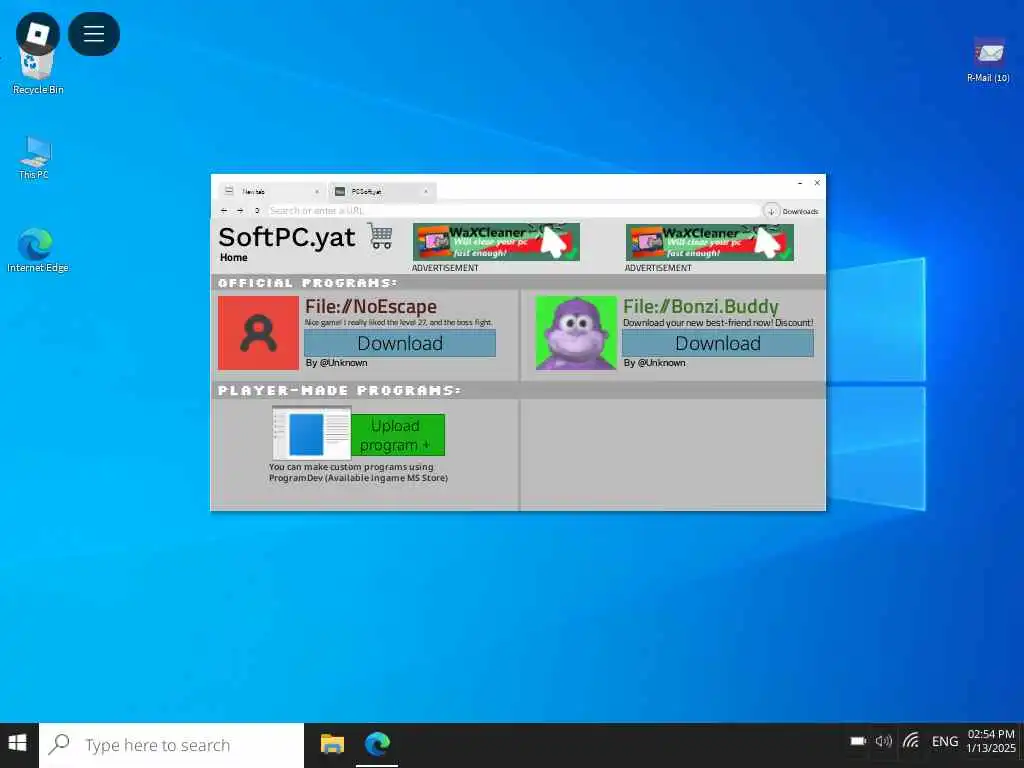Click the File://NoEscape title text

(371, 306)
